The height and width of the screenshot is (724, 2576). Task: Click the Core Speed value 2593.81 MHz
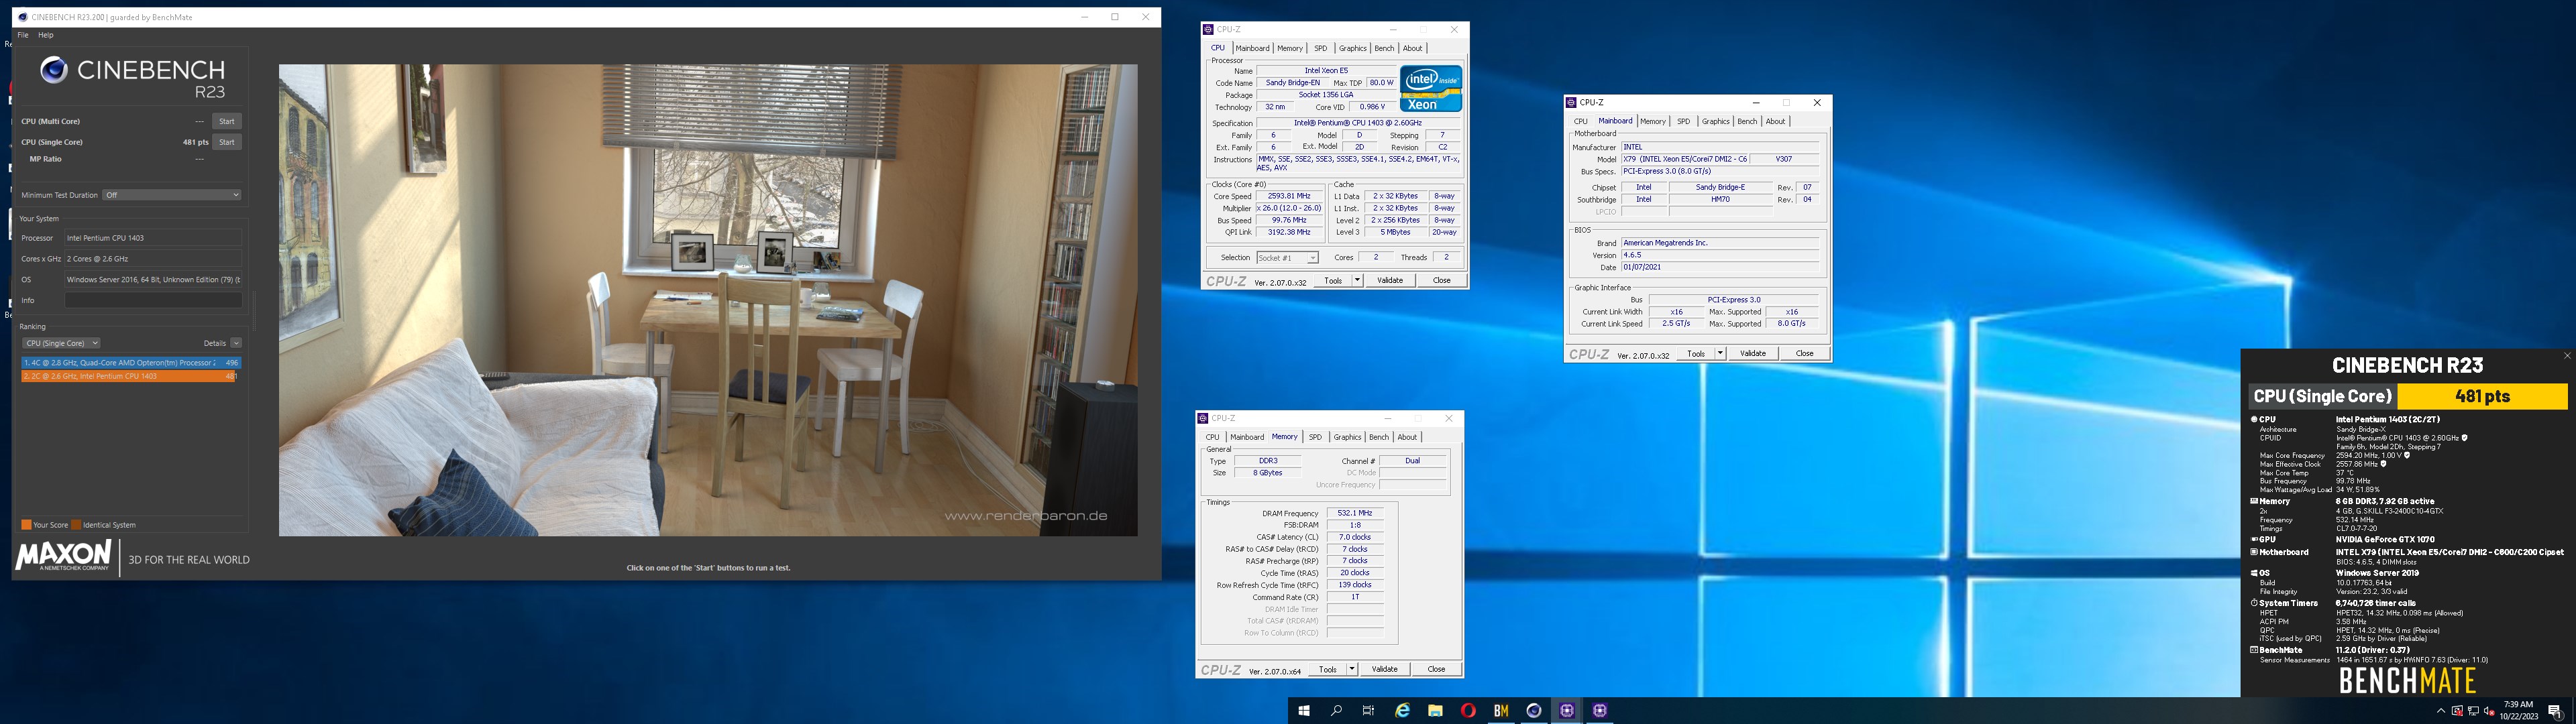click(x=1289, y=196)
